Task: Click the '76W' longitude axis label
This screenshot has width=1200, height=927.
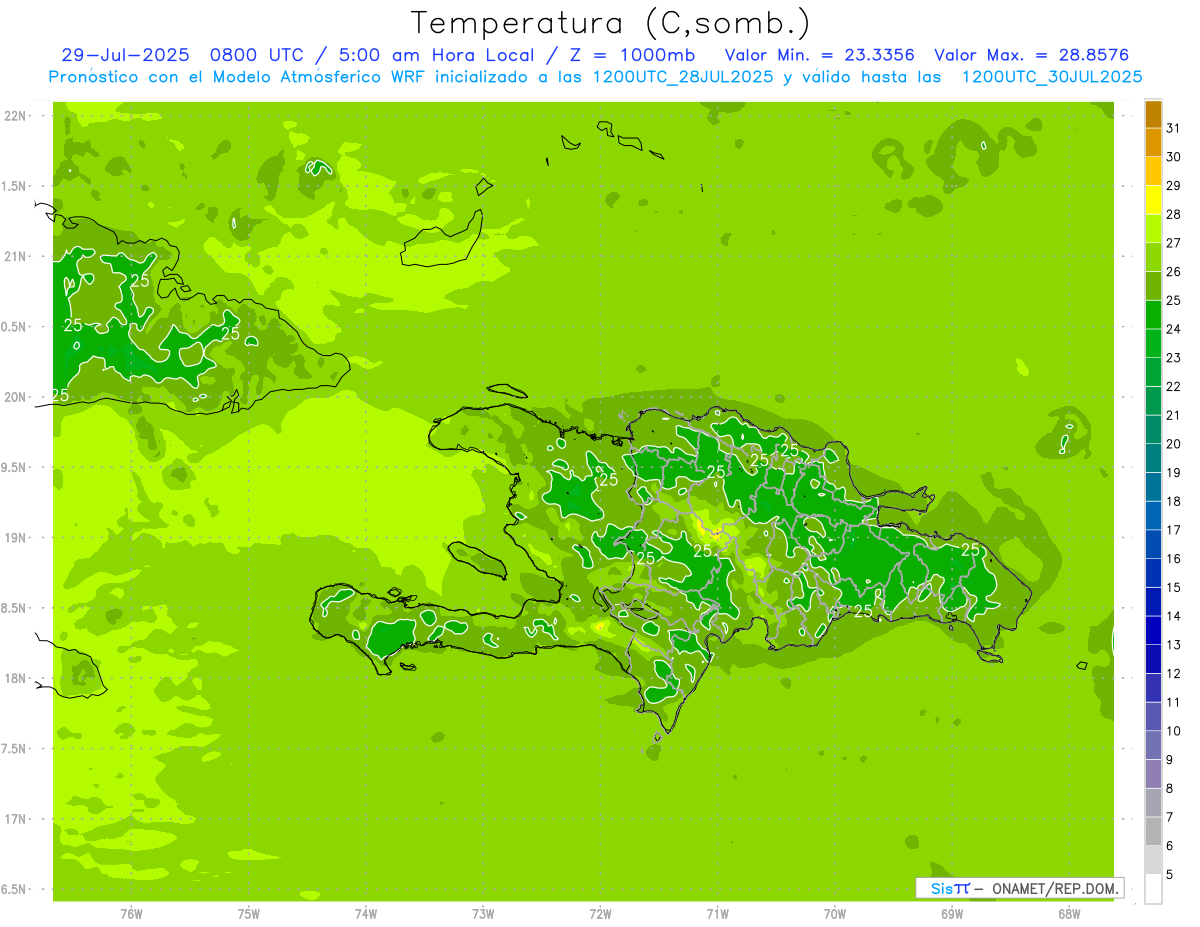Action: pos(131,914)
